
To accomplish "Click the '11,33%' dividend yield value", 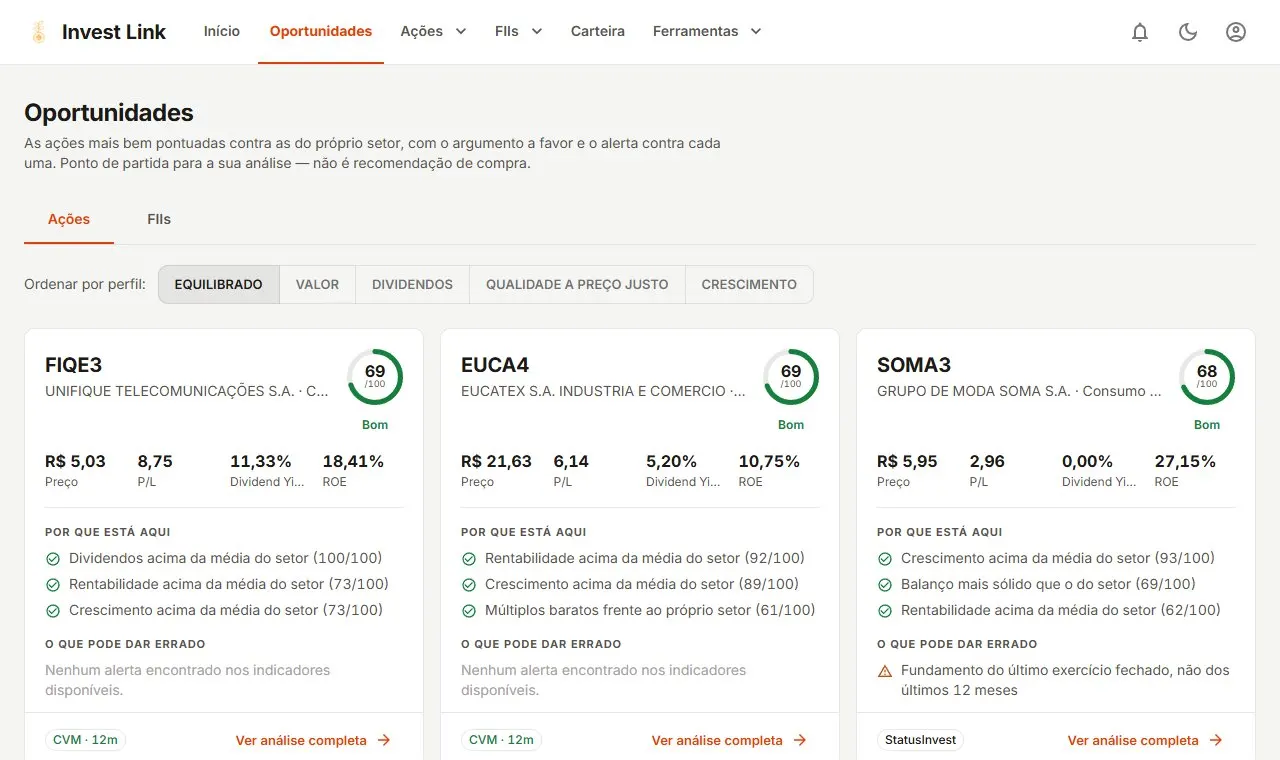I will [x=261, y=461].
